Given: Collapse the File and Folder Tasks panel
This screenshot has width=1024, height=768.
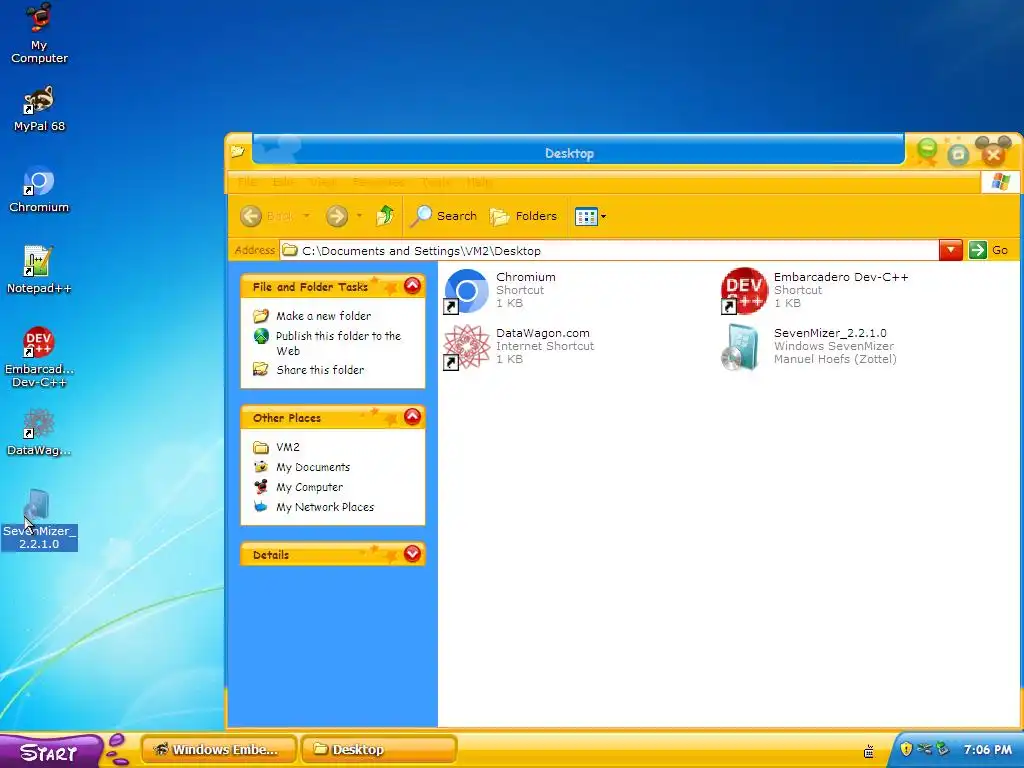Looking at the screenshot, I should click(412, 285).
